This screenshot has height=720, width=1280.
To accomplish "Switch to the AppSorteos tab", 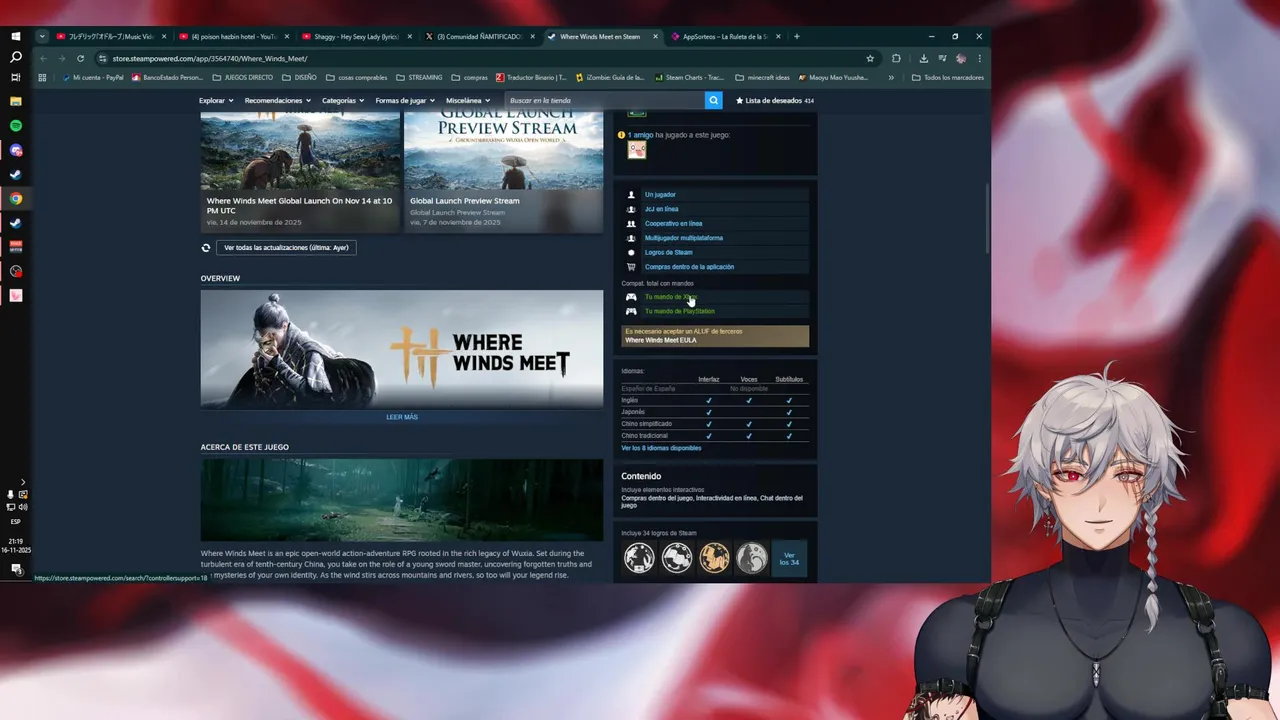I will (725, 37).
